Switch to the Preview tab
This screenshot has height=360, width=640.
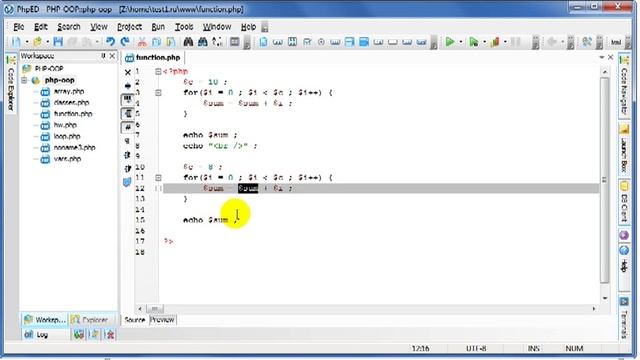click(162, 320)
